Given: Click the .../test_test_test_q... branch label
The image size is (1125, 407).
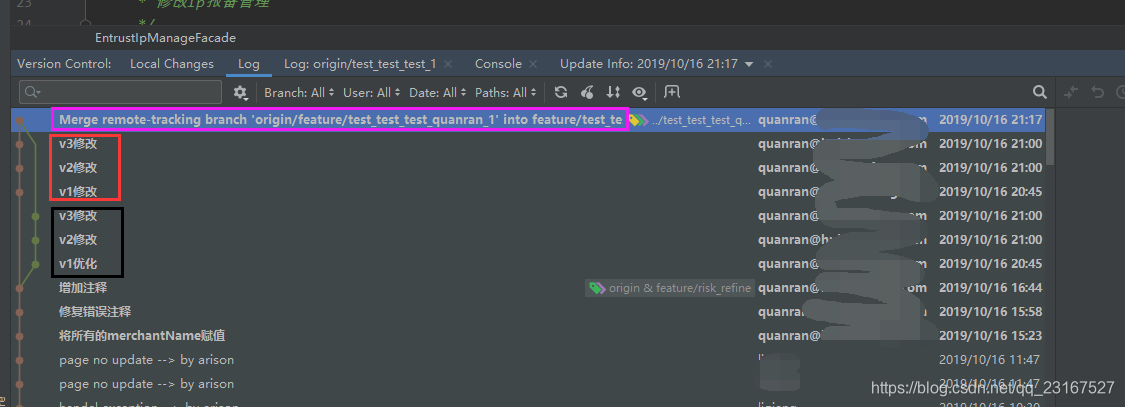Looking at the screenshot, I should pos(700,120).
